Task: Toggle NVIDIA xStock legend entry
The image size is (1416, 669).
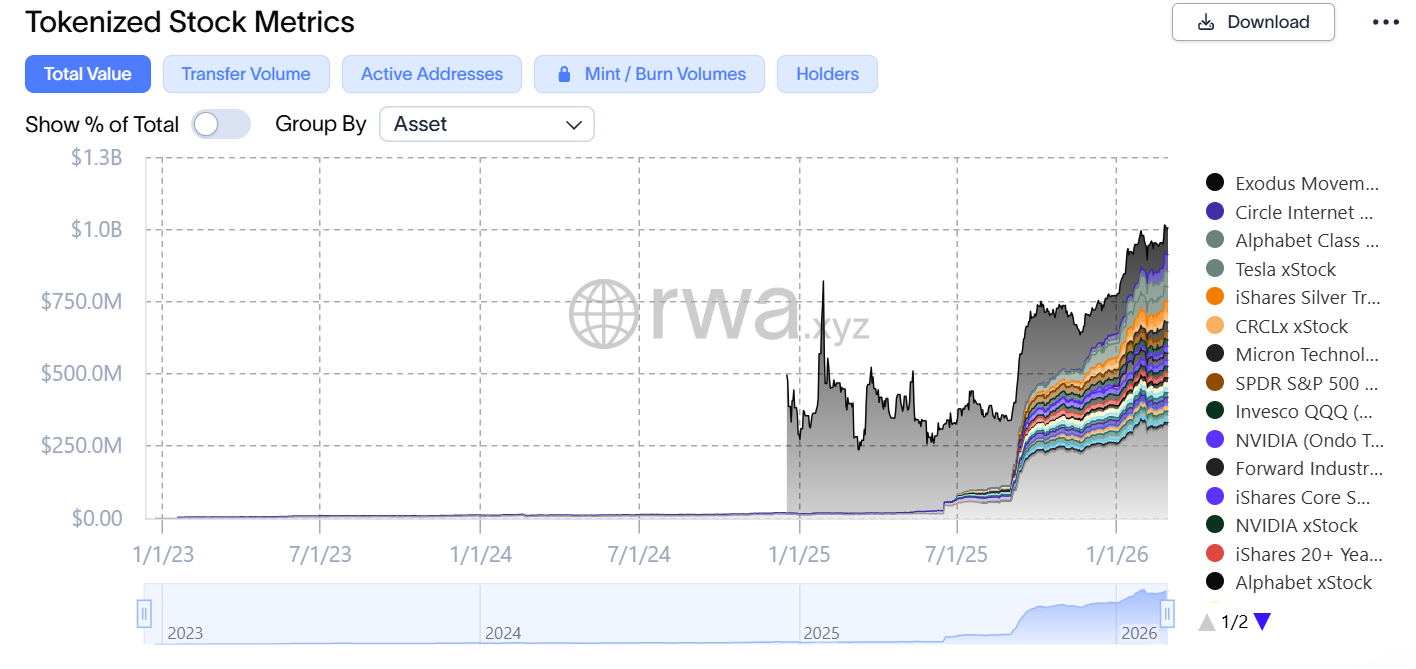Action: click(1296, 526)
